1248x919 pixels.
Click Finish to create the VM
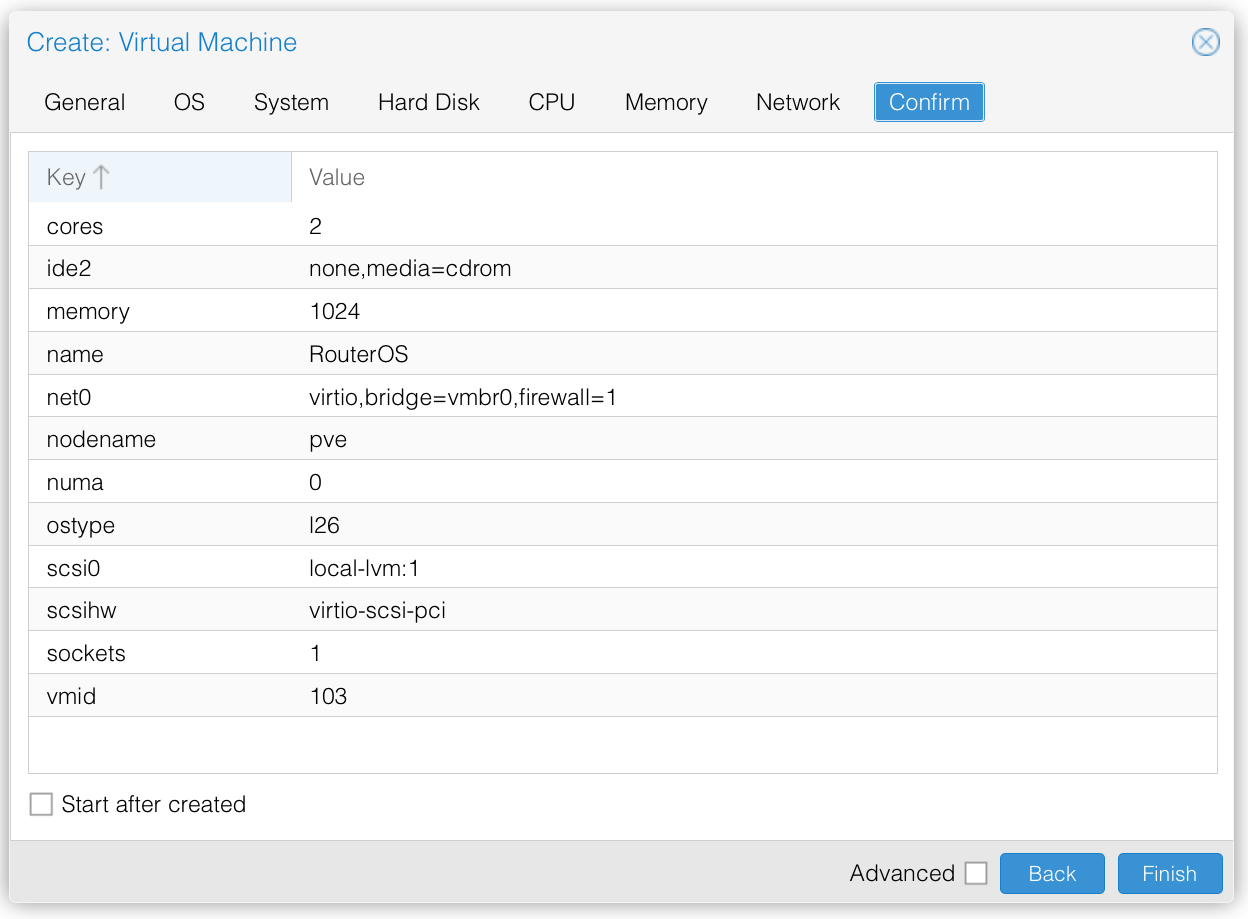(1169, 873)
